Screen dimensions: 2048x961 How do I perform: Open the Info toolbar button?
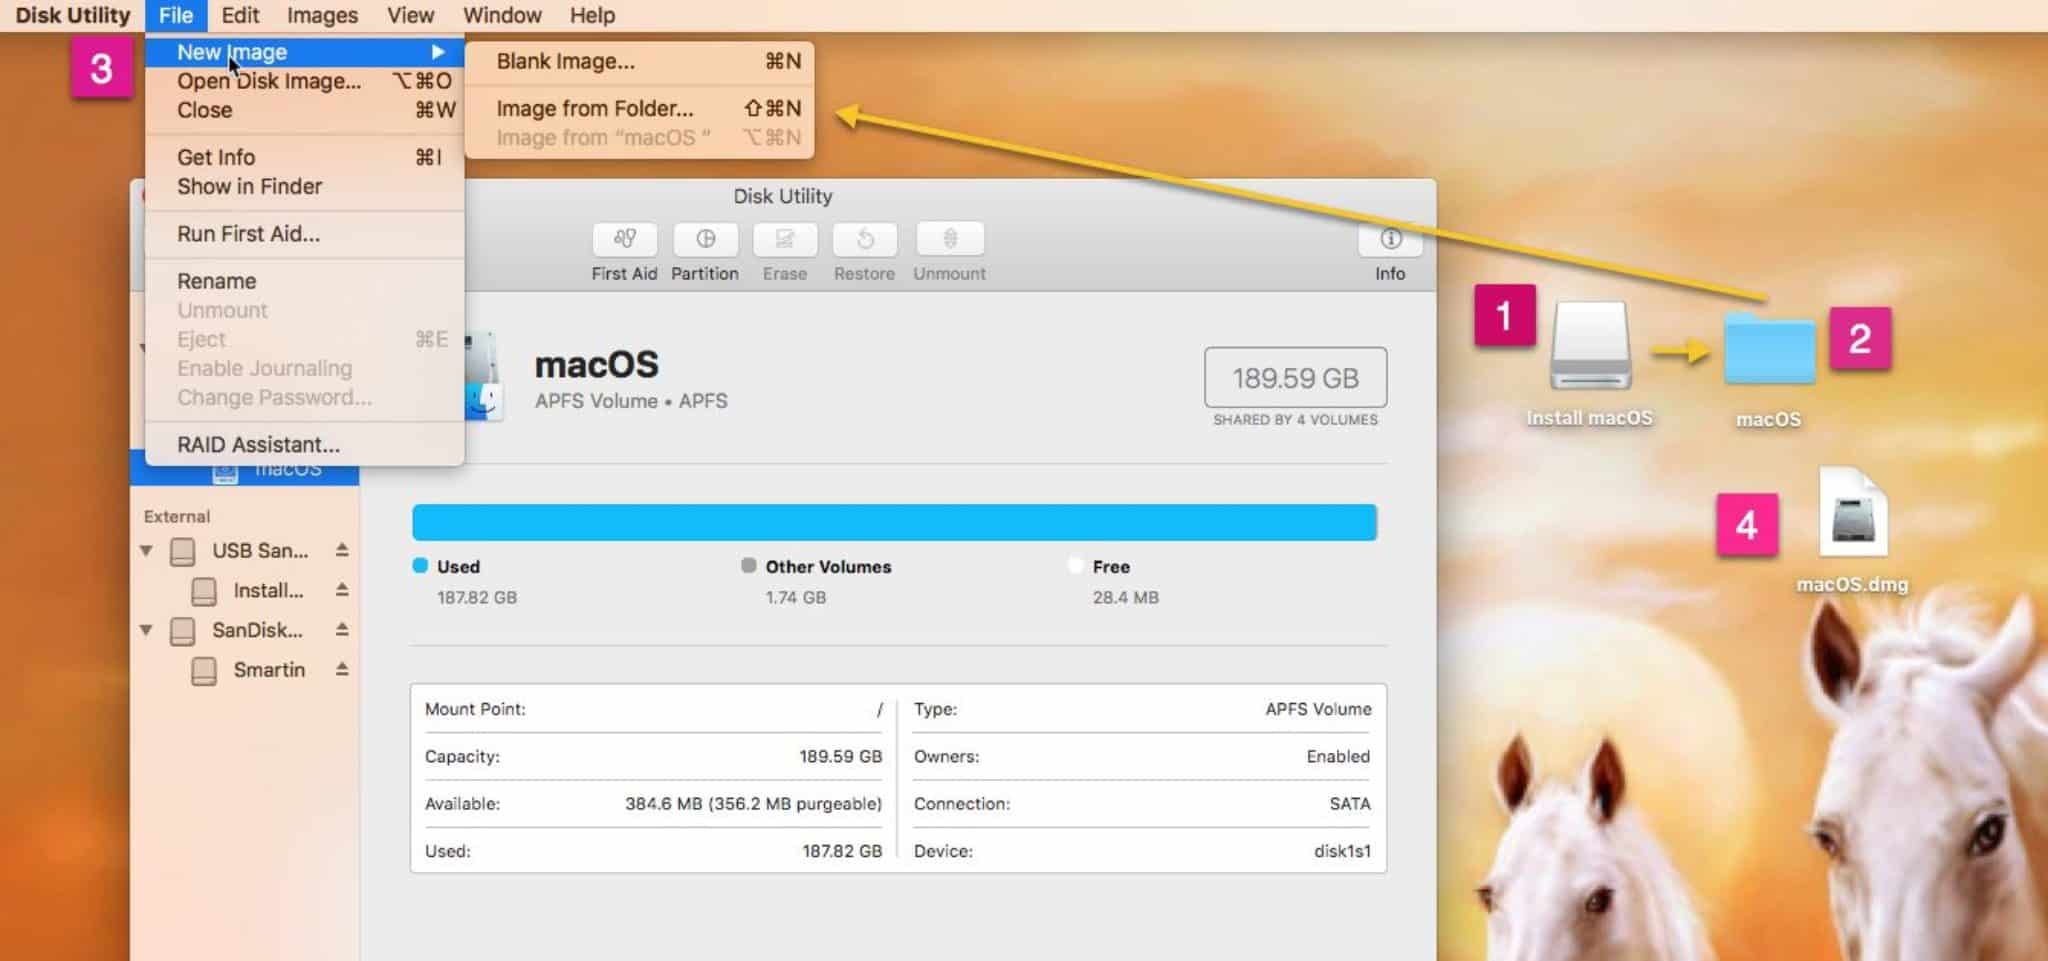[1390, 239]
